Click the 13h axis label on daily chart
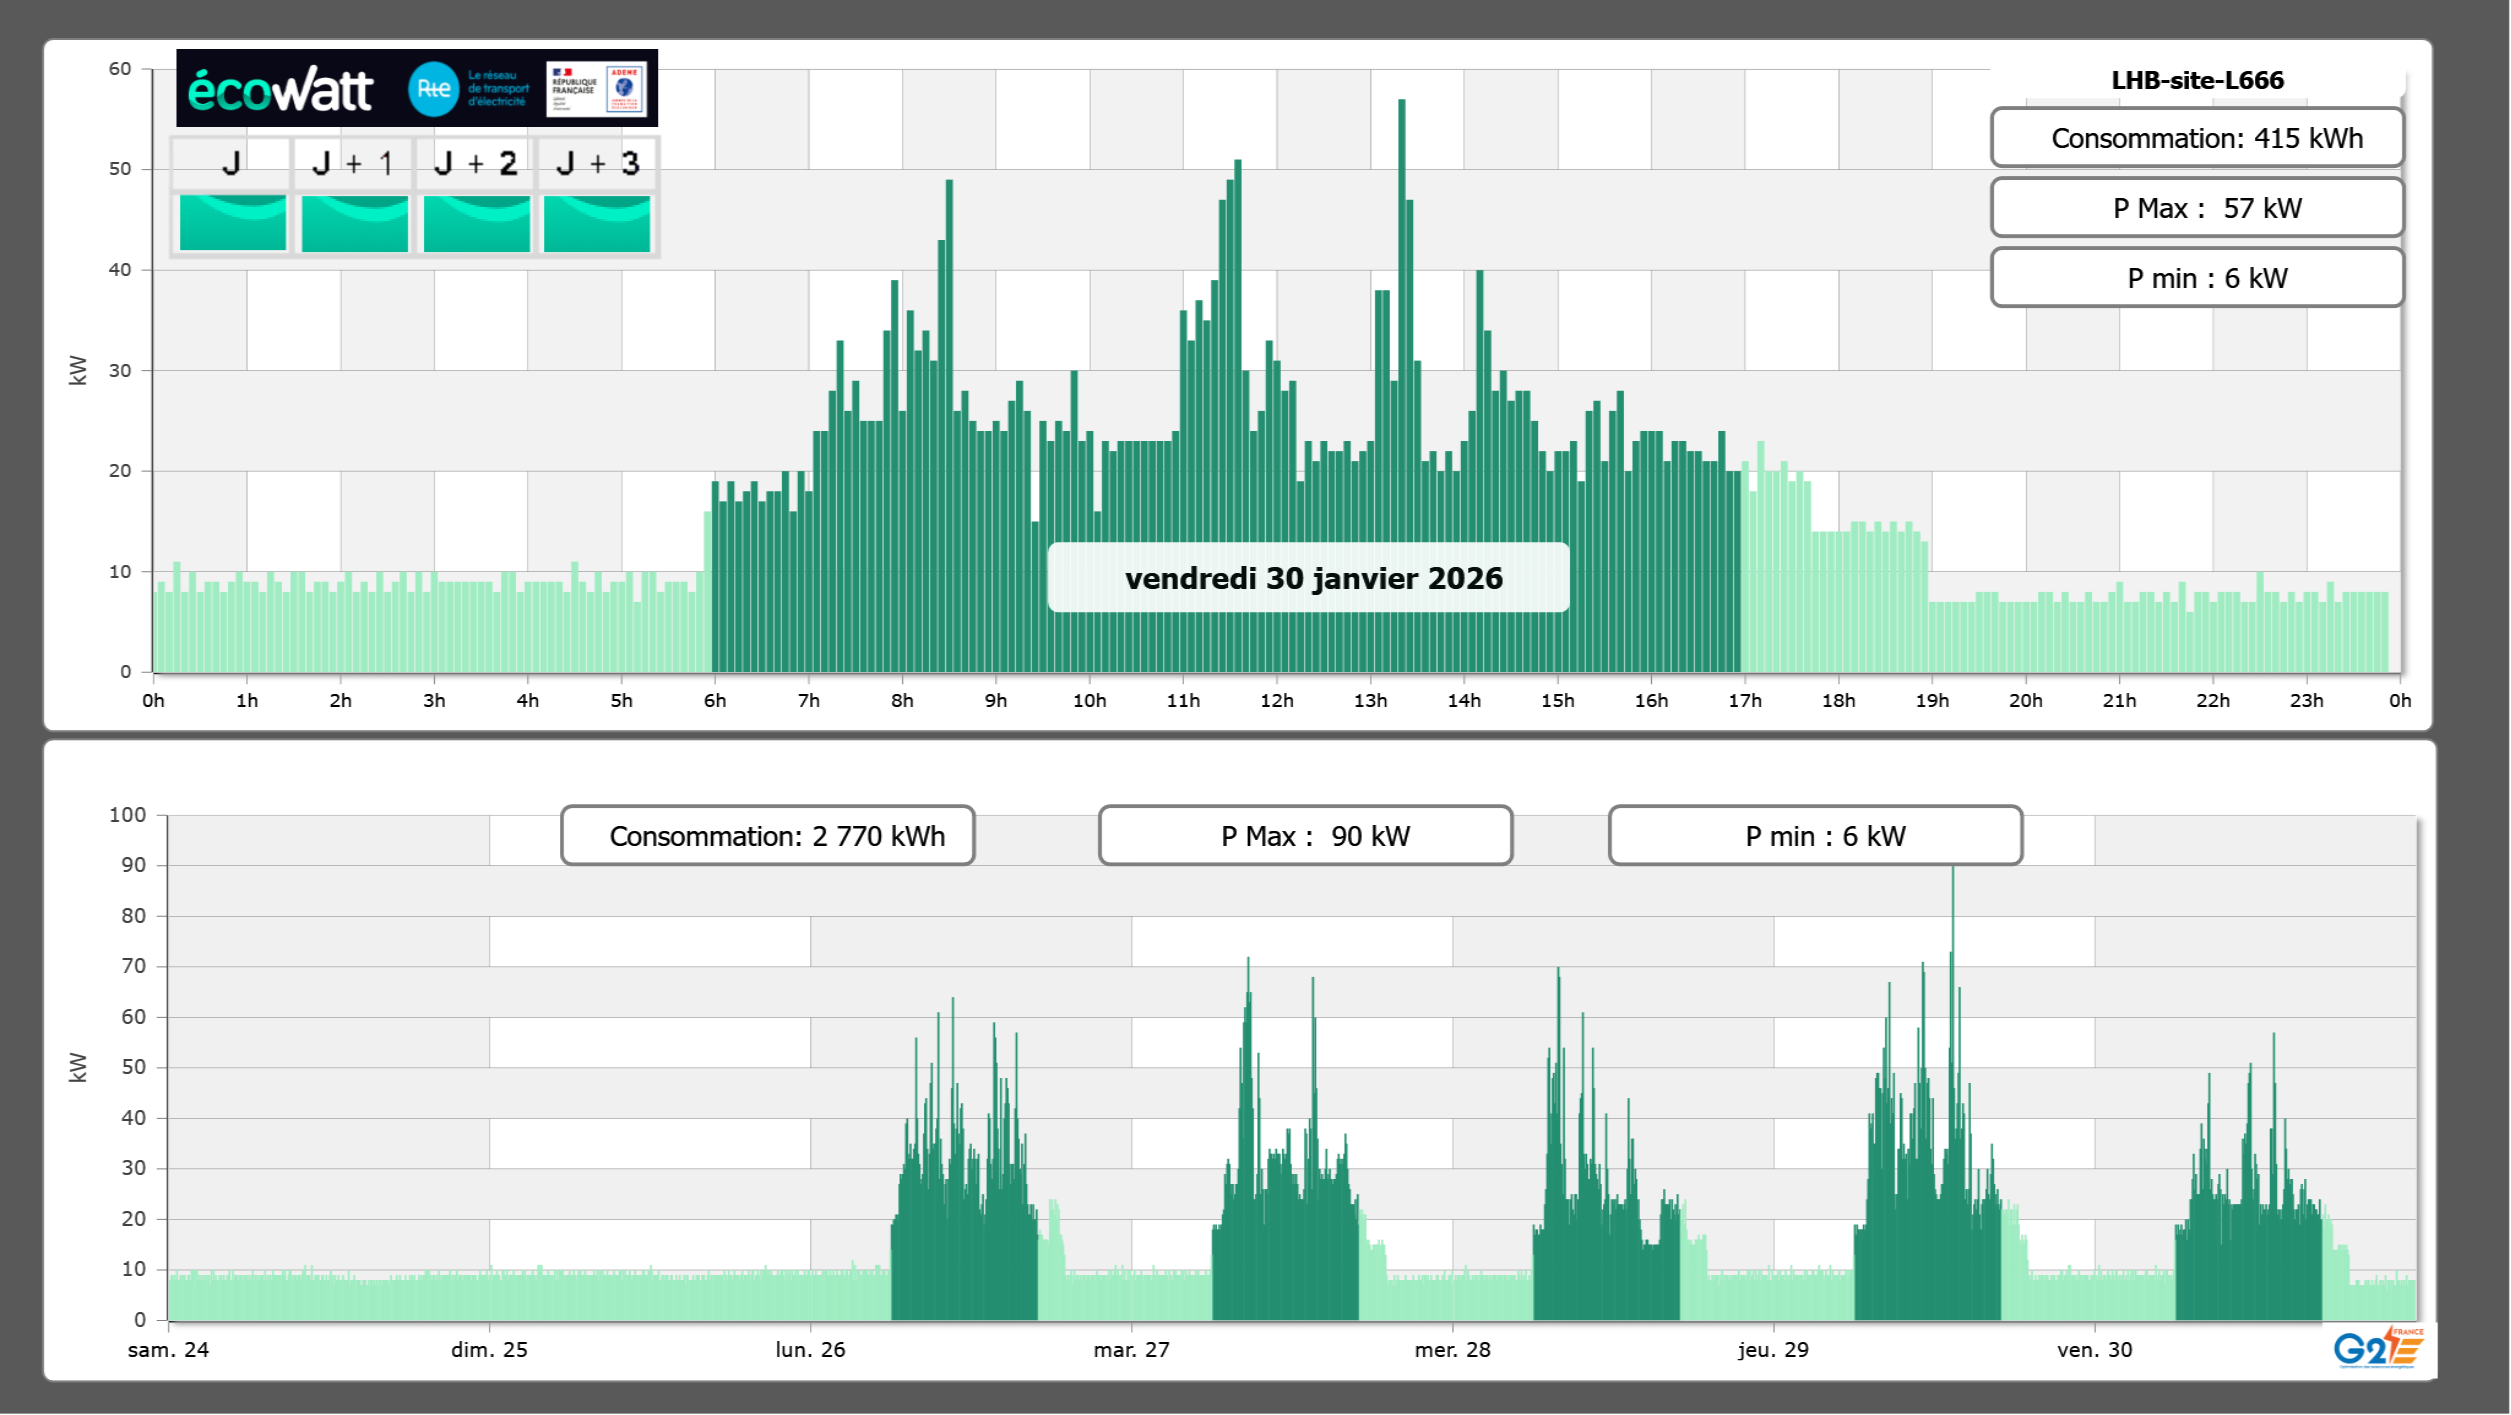This screenshot has height=1415, width=2511. point(1370,701)
